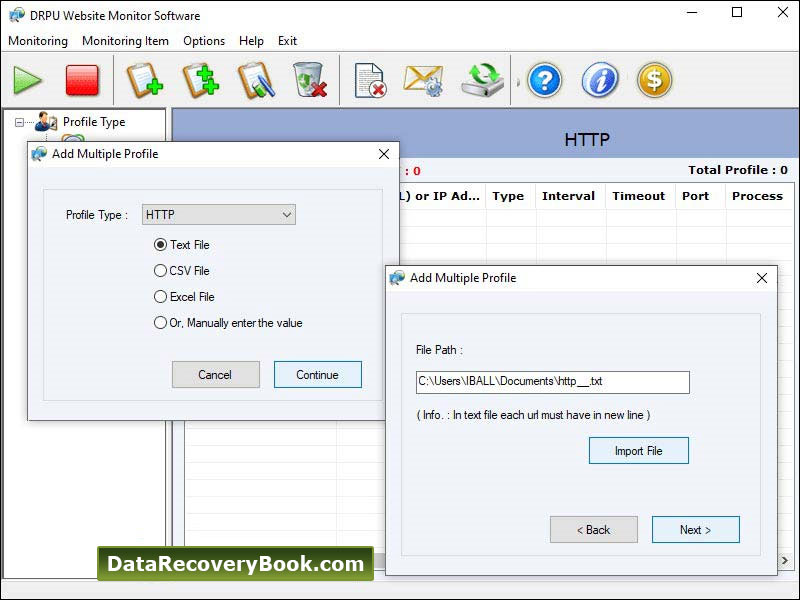
Task: Click the HTTP panel heading
Action: pos(587,140)
